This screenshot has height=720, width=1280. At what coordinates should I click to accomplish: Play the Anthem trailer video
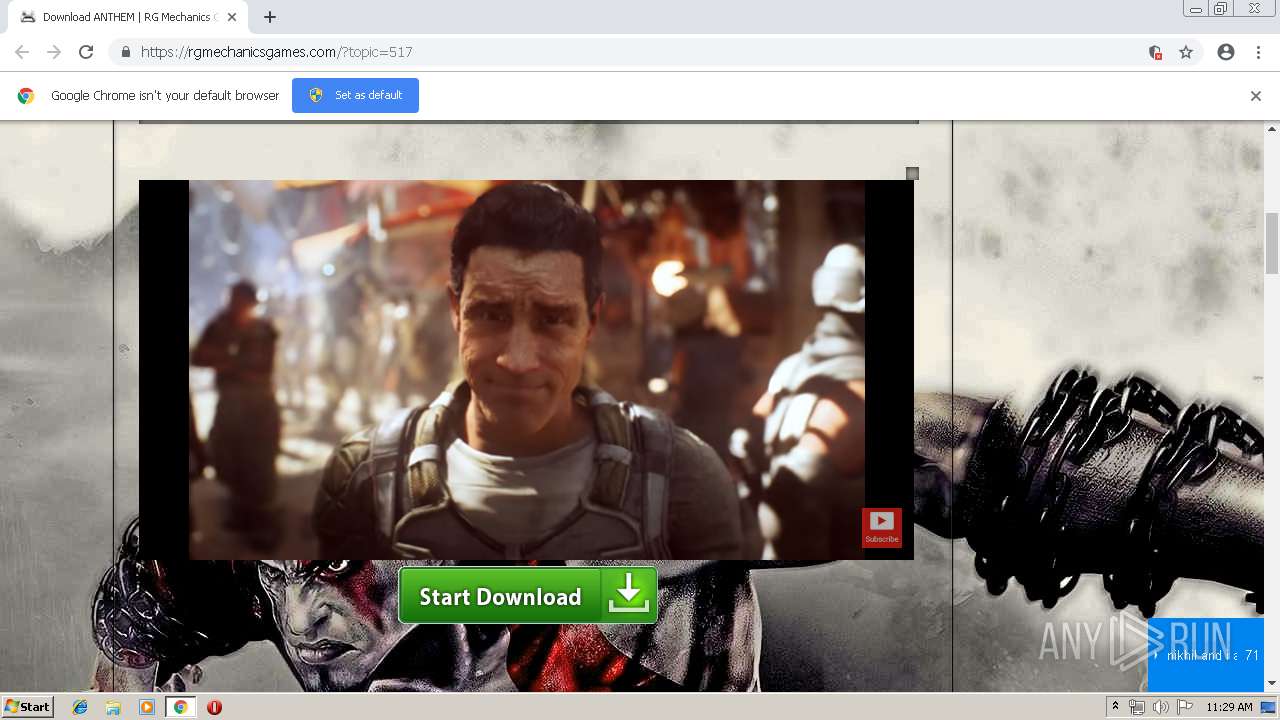click(x=526, y=370)
